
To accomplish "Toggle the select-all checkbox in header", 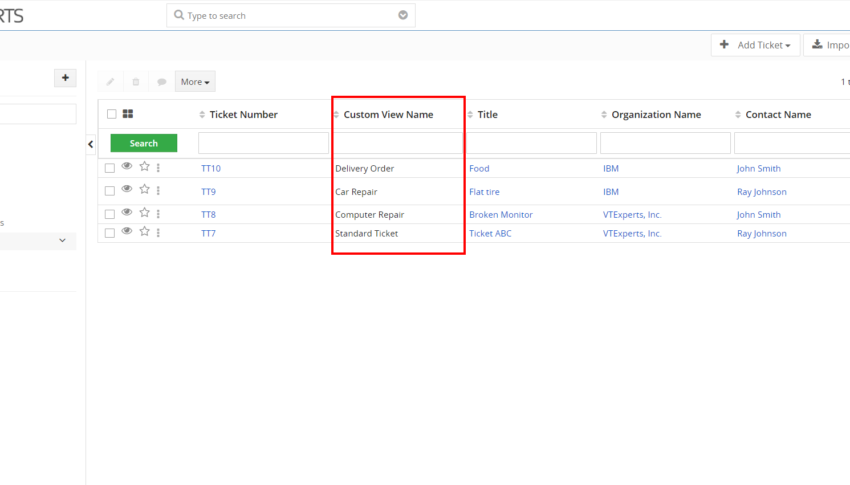I will point(112,114).
